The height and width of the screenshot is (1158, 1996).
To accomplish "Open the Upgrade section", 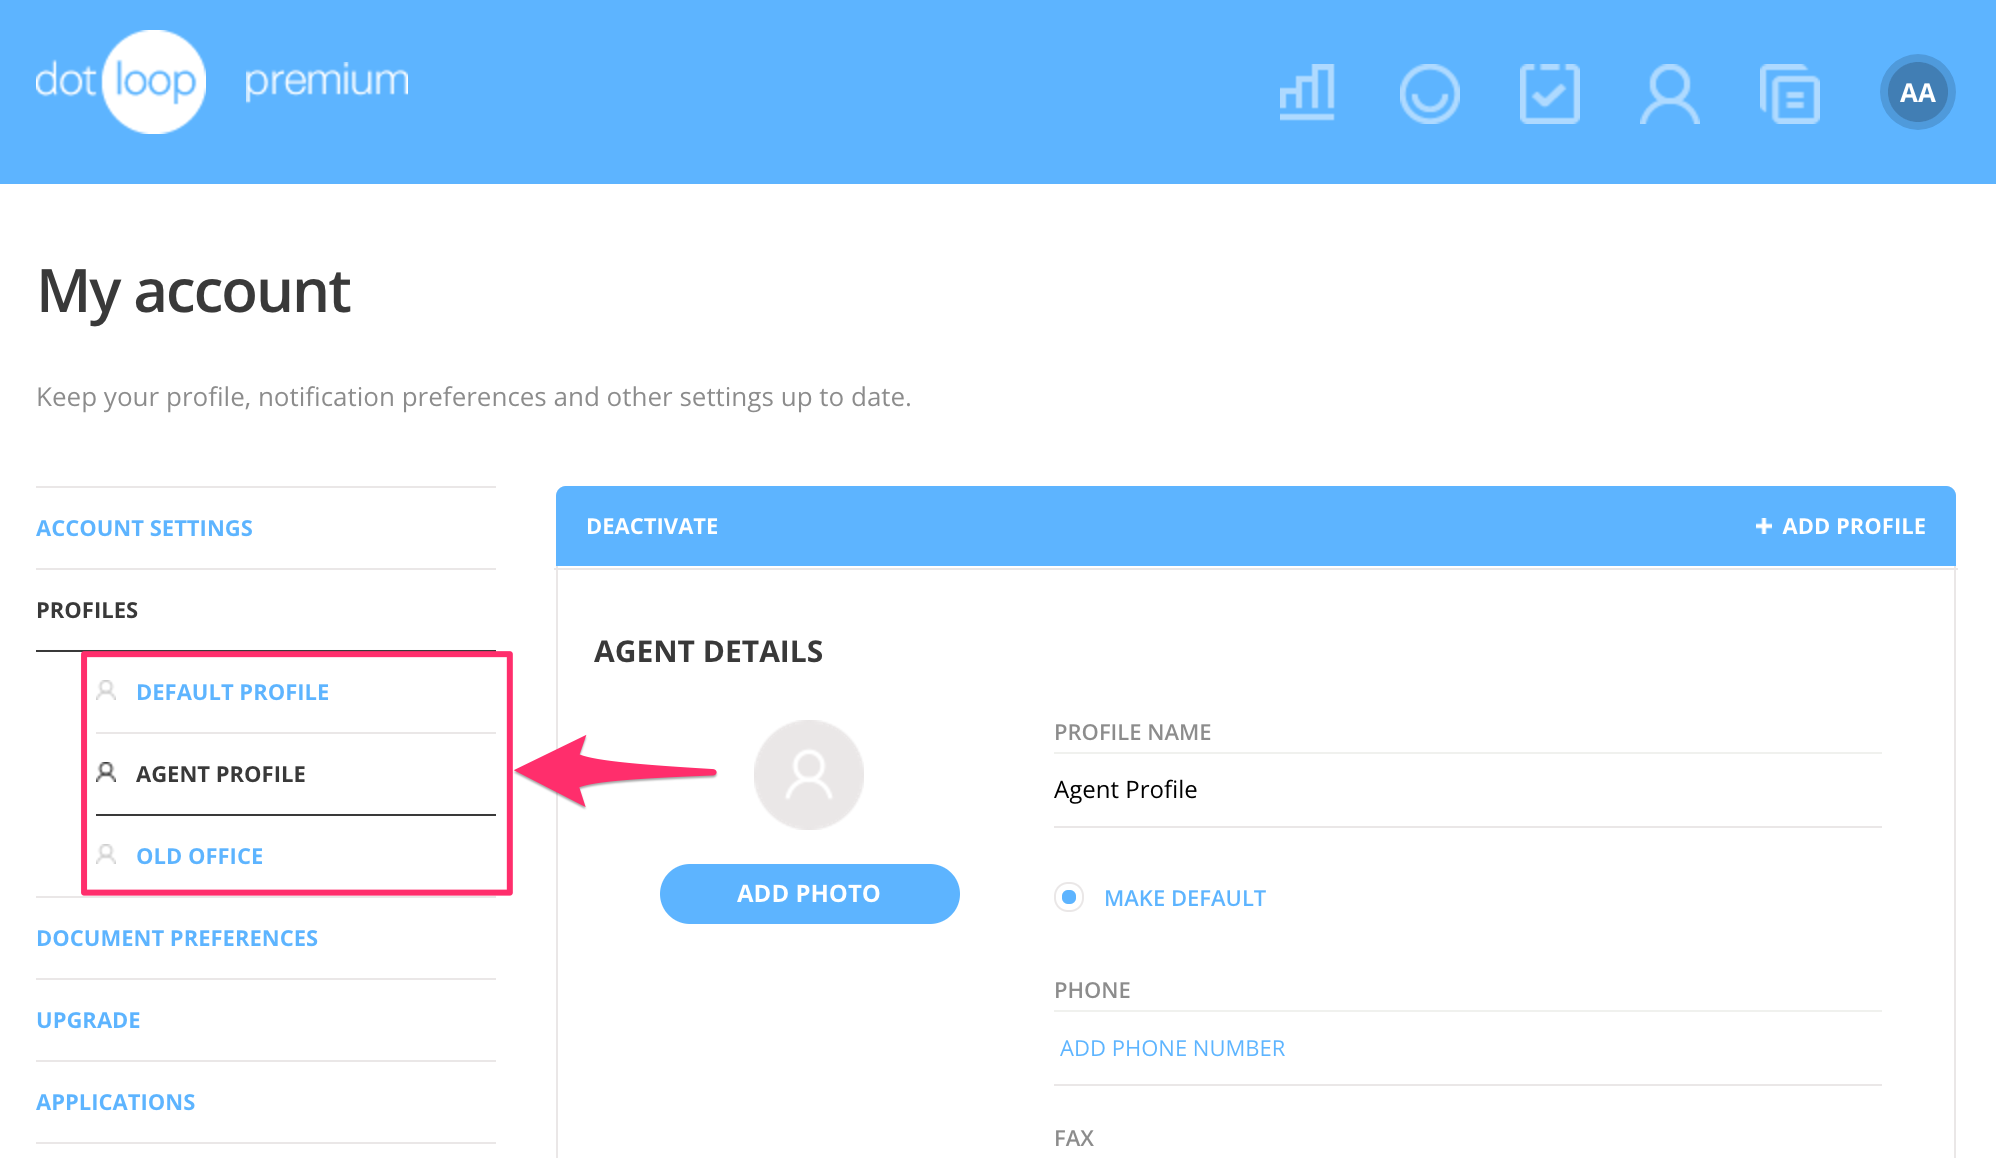I will (x=88, y=1019).
